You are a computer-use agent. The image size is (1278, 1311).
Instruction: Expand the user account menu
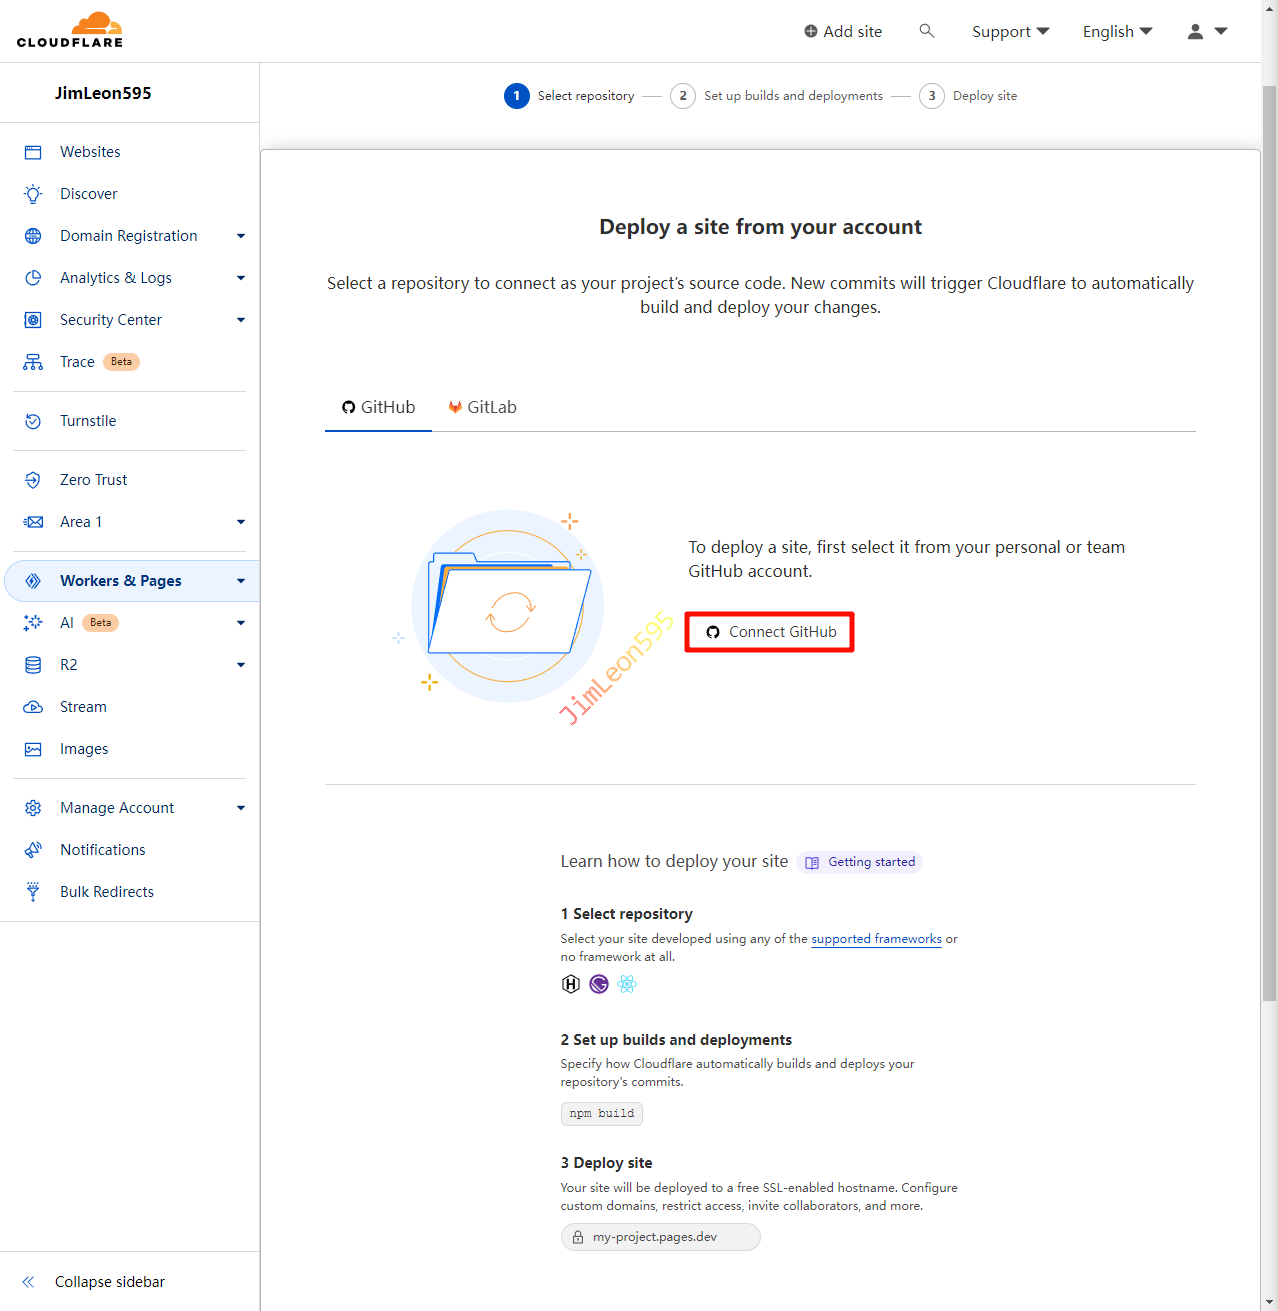click(1207, 32)
